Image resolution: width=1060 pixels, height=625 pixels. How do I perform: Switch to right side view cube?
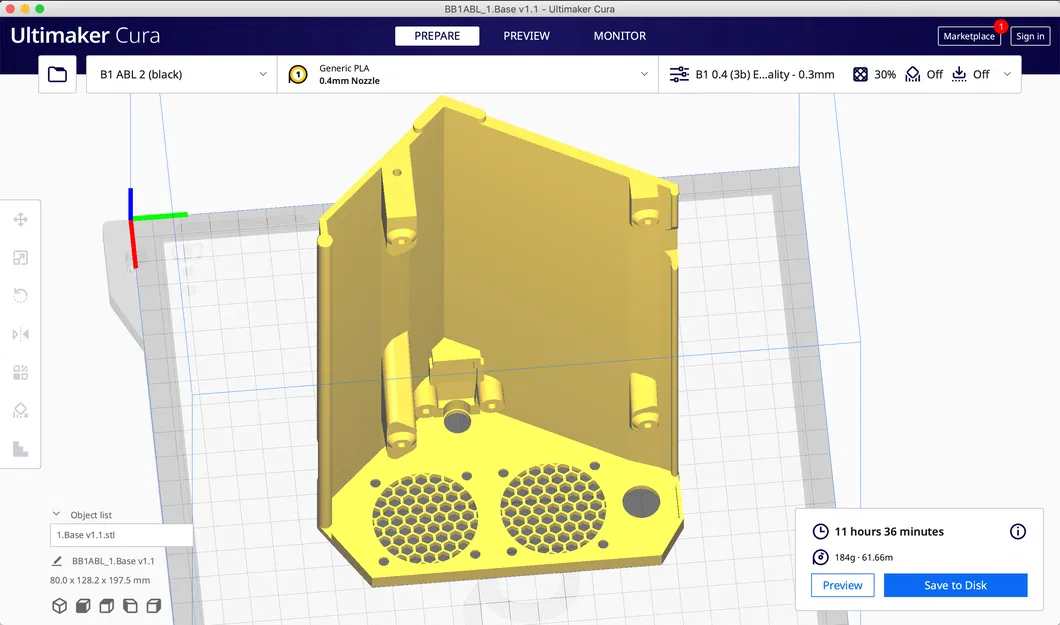pos(154,606)
